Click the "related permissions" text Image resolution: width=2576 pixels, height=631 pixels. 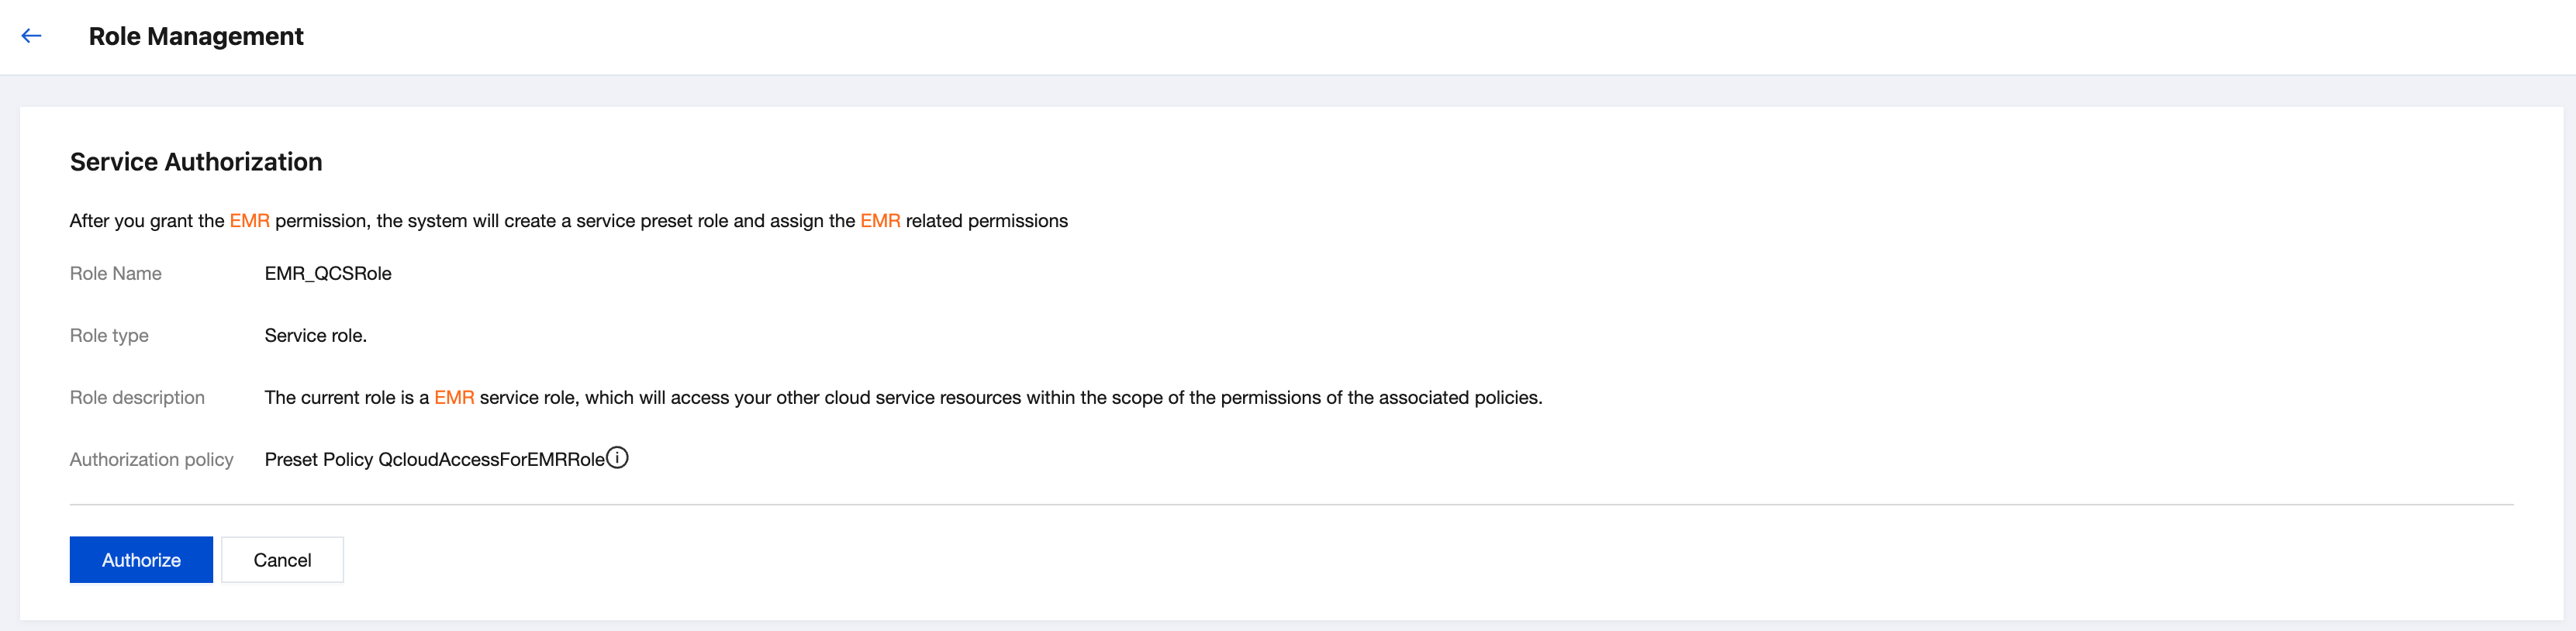[986, 221]
